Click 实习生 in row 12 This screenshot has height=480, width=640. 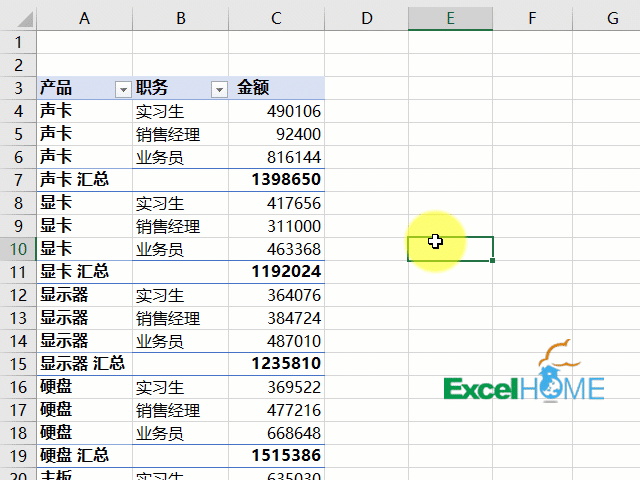pos(160,295)
